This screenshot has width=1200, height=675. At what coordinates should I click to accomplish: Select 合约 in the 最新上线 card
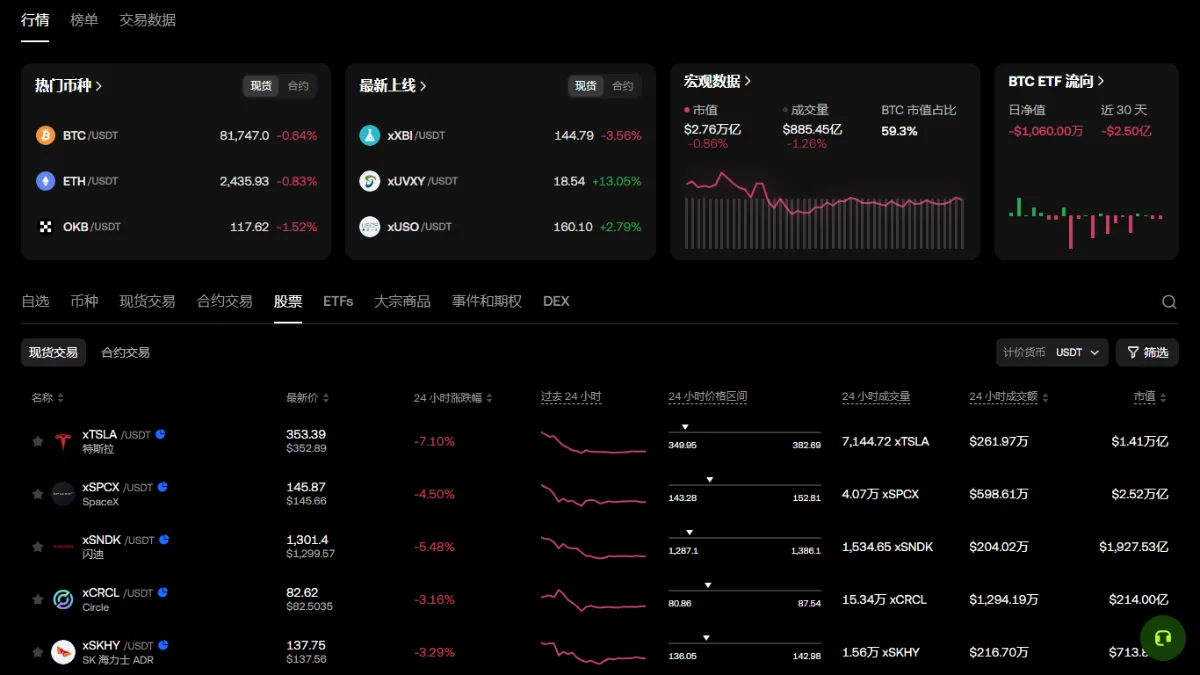(x=623, y=86)
